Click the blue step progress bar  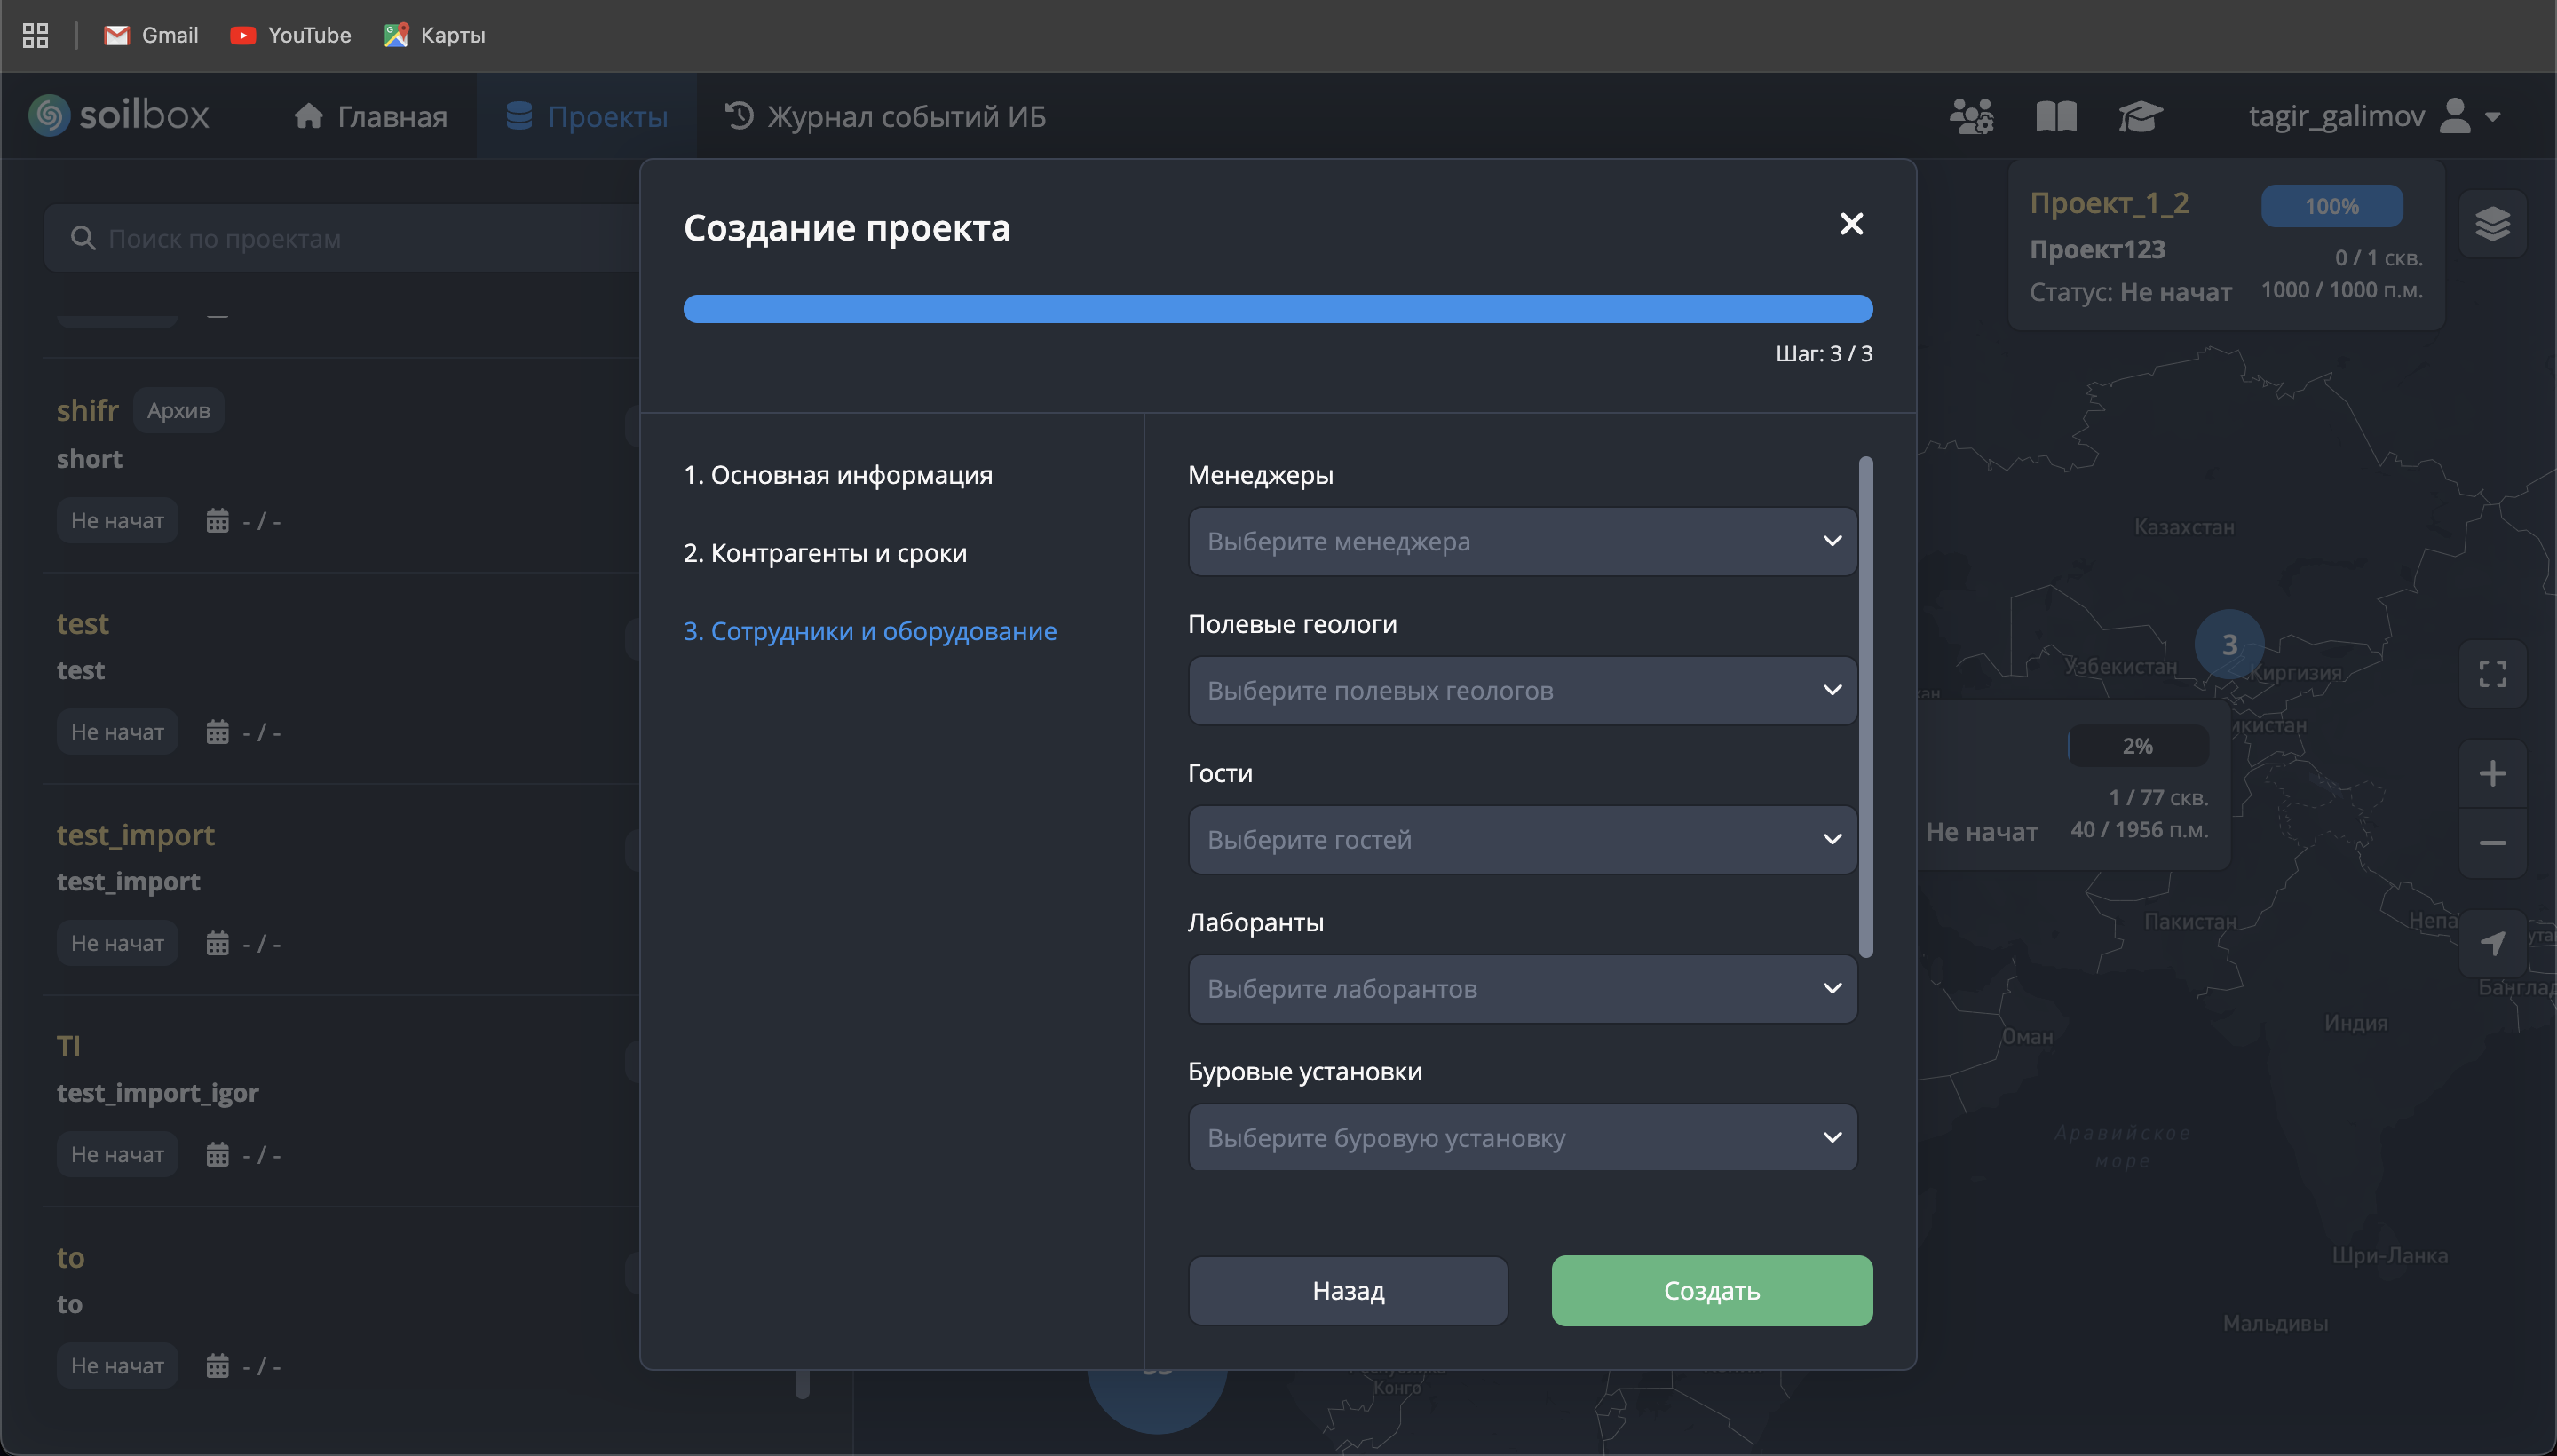[x=1277, y=309]
